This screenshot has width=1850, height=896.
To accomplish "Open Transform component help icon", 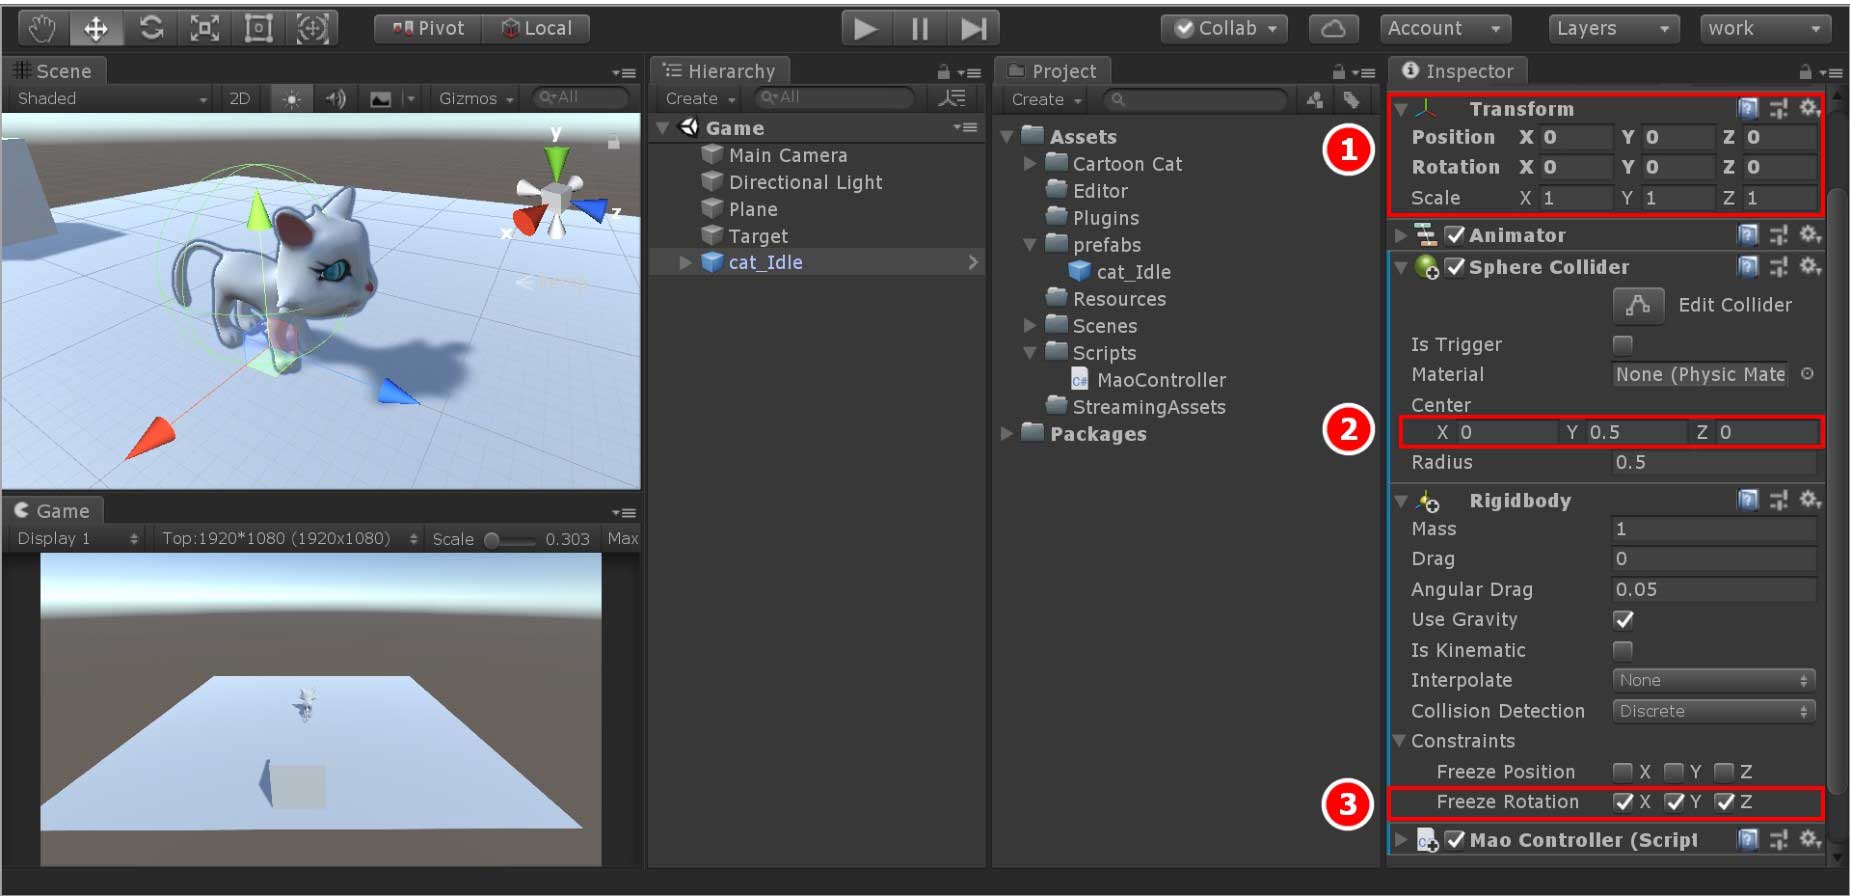I will pyautogui.click(x=1747, y=108).
